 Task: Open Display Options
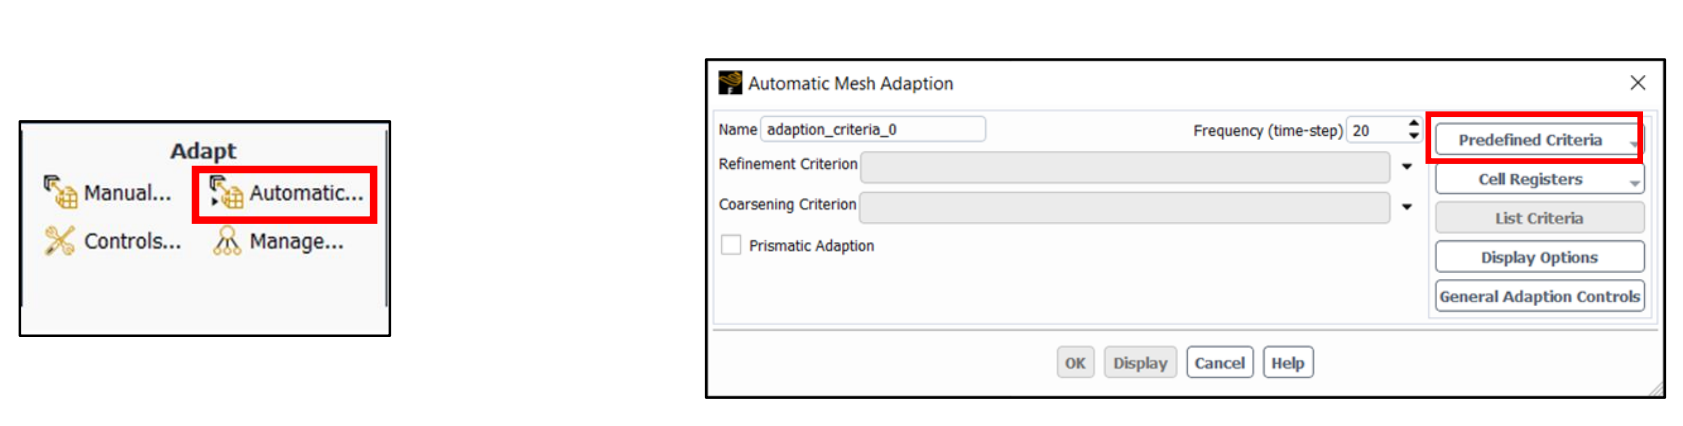(1539, 257)
